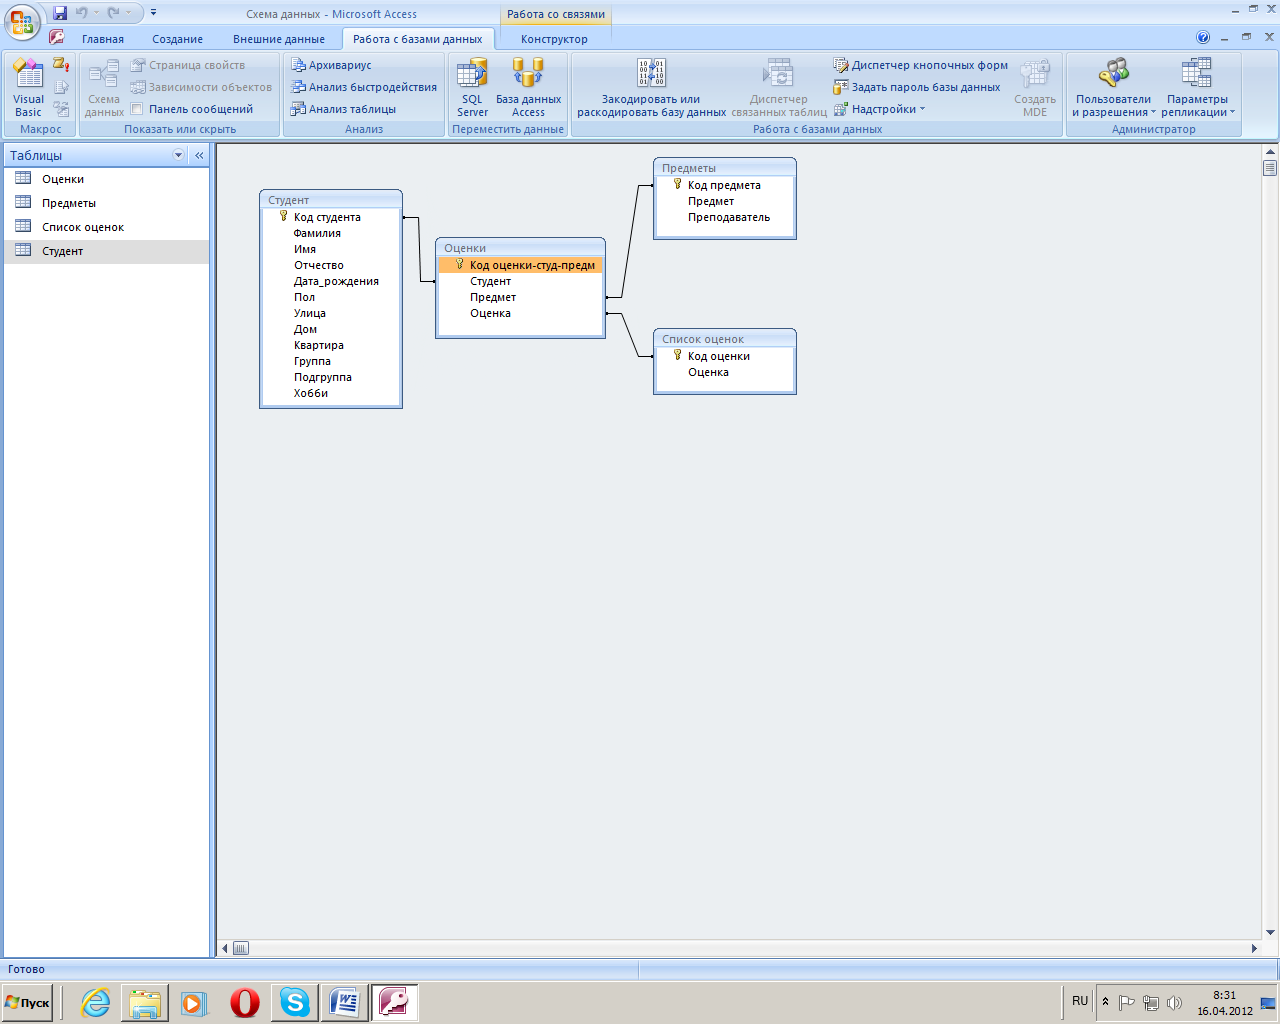Open the Visual Basic editor
Viewport: 1280px width, 1024px height.
pyautogui.click(x=28, y=87)
